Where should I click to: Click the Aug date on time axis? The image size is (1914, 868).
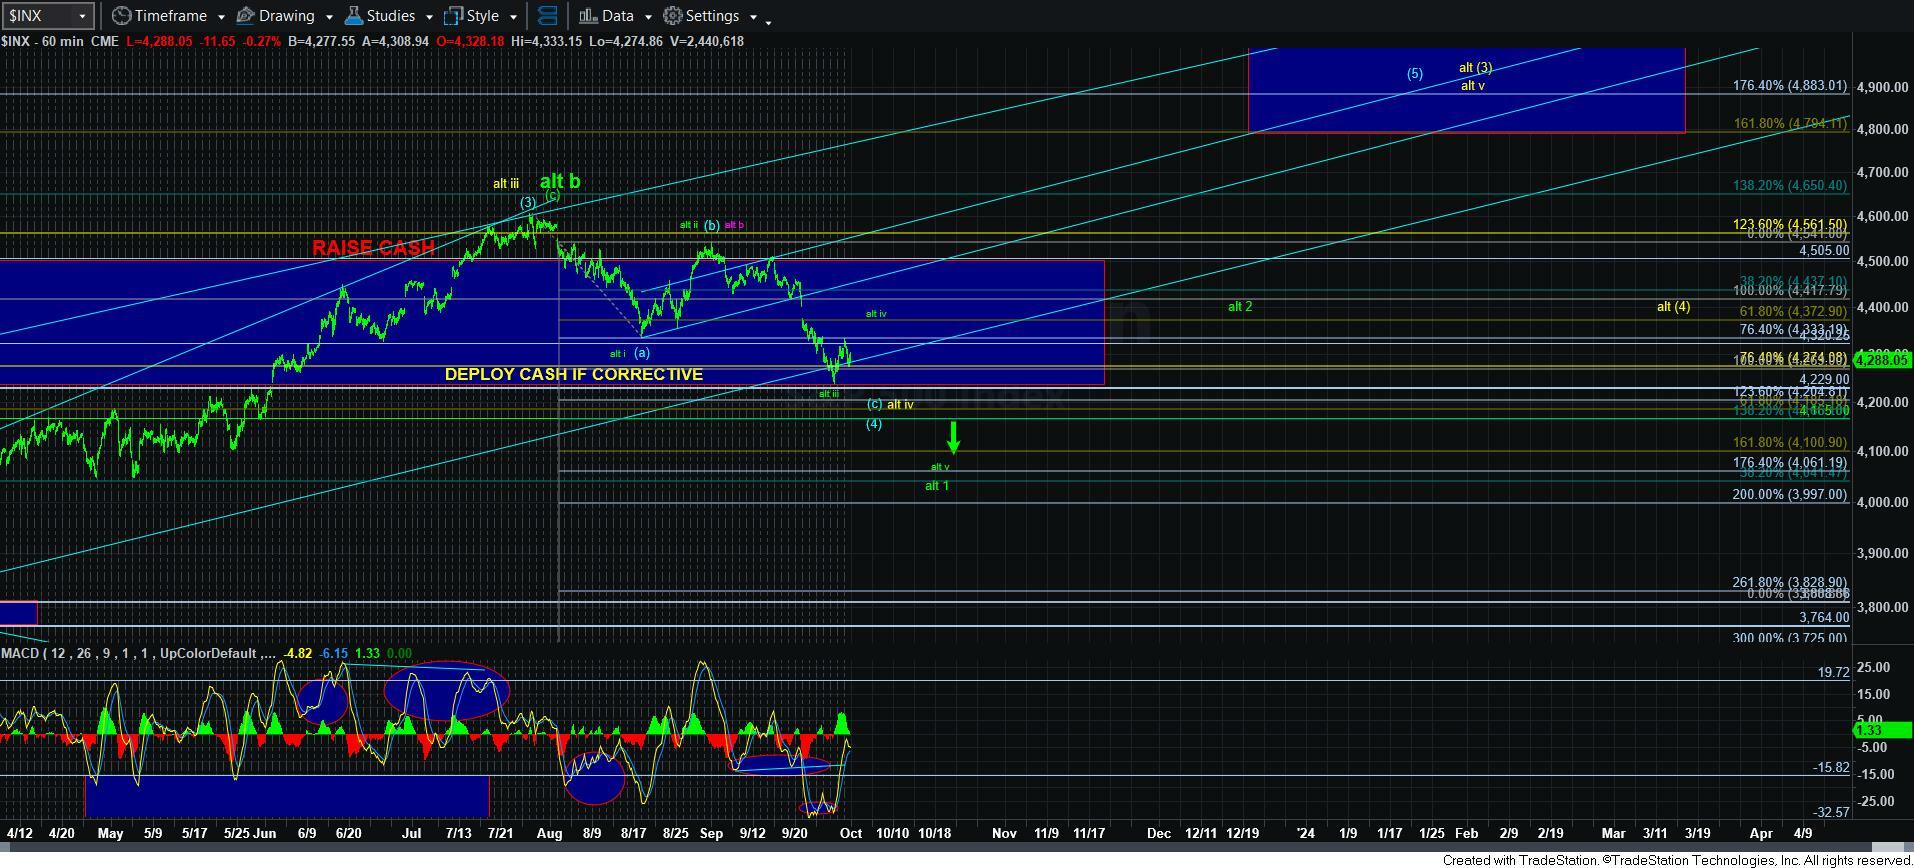(549, 833)
